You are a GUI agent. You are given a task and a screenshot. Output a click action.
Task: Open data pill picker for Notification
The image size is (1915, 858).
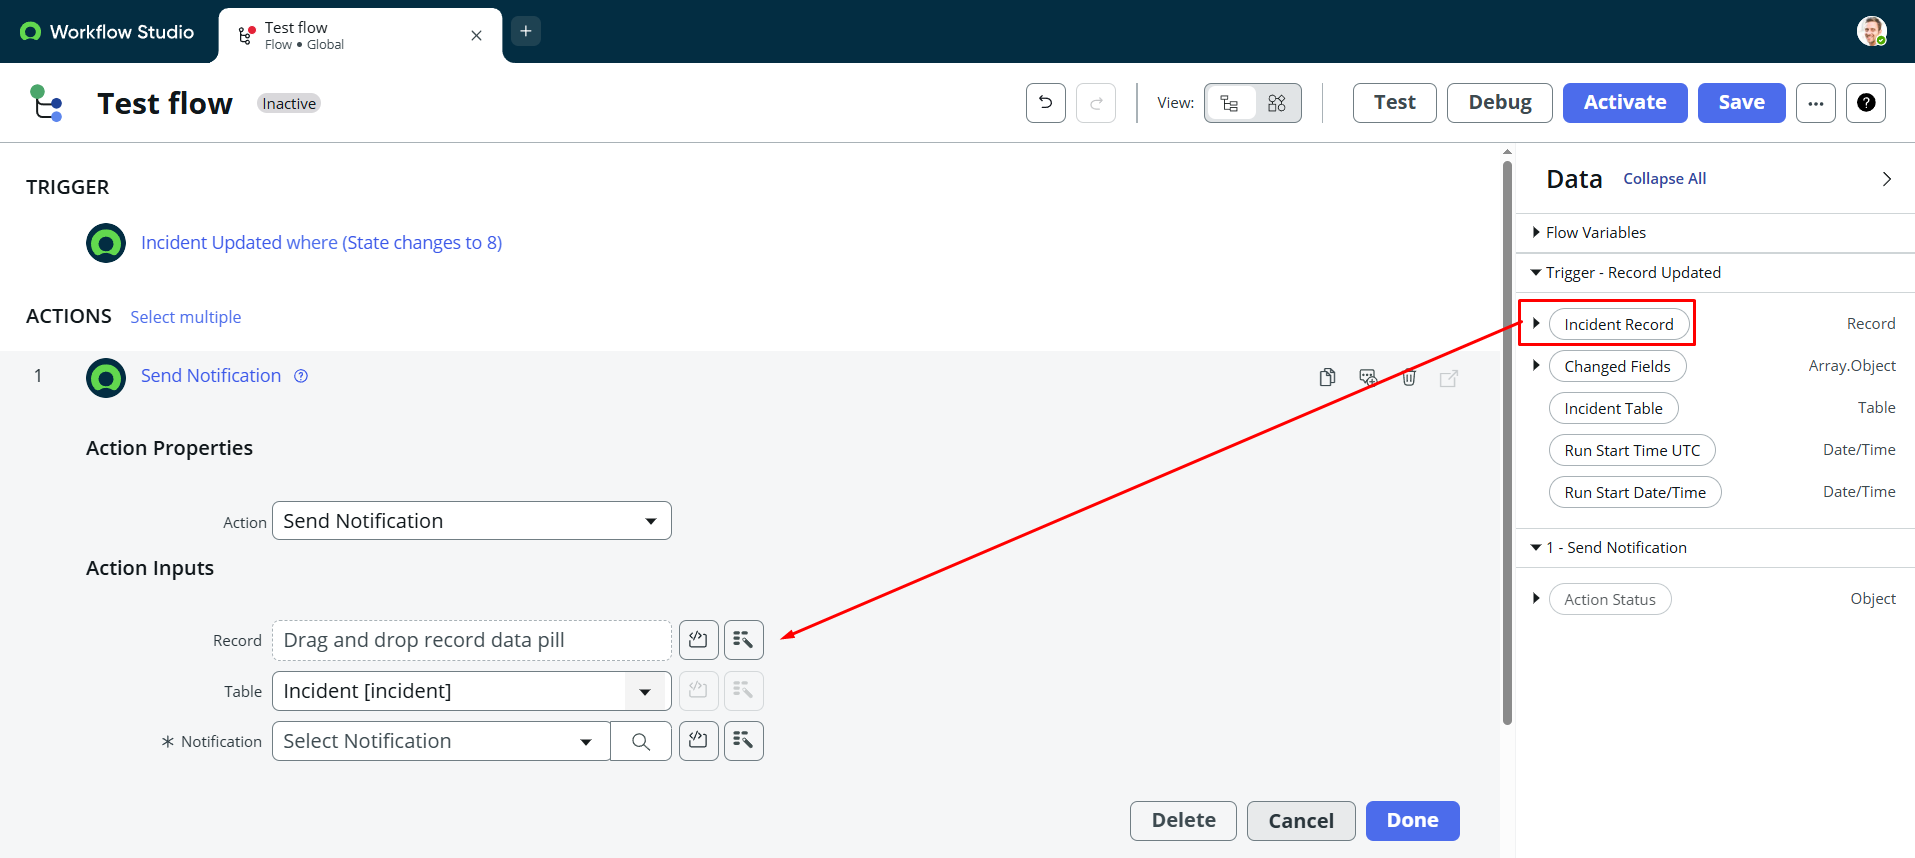[744, 741]
